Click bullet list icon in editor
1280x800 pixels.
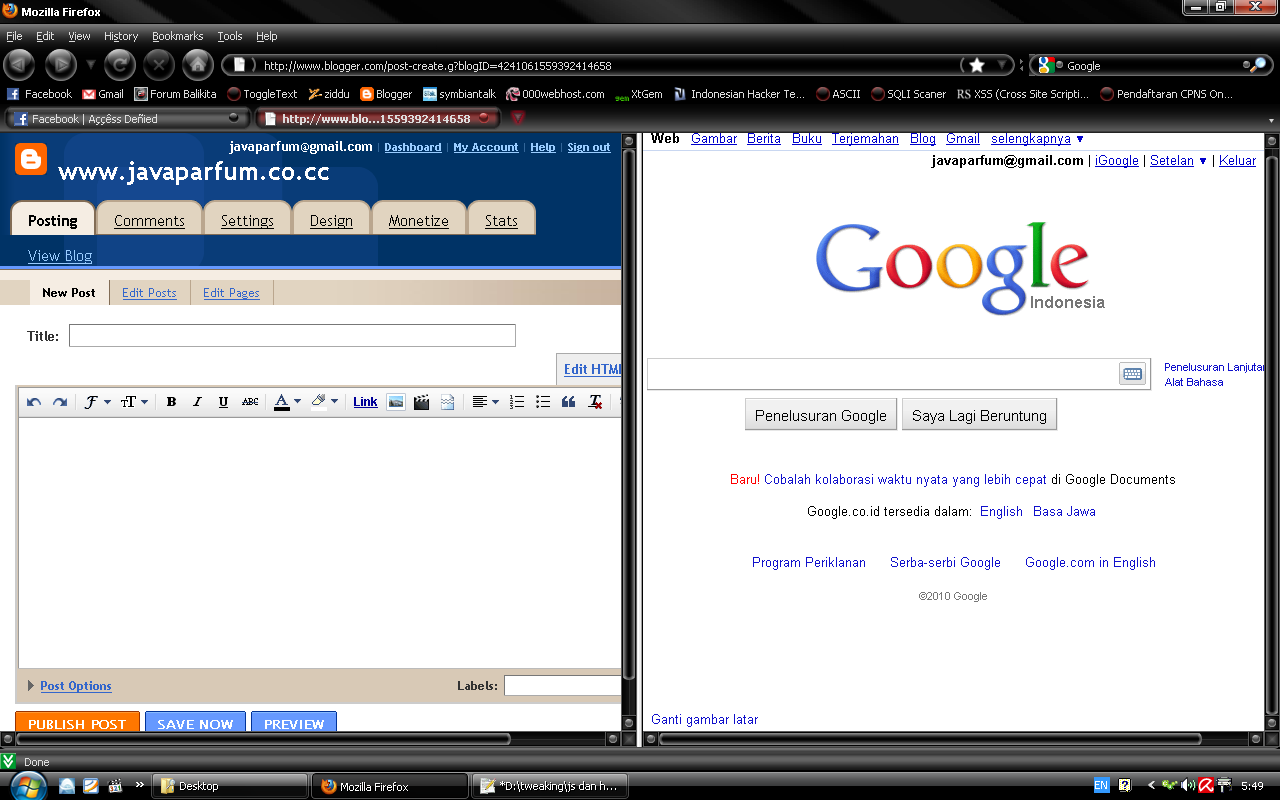(543, 402)
